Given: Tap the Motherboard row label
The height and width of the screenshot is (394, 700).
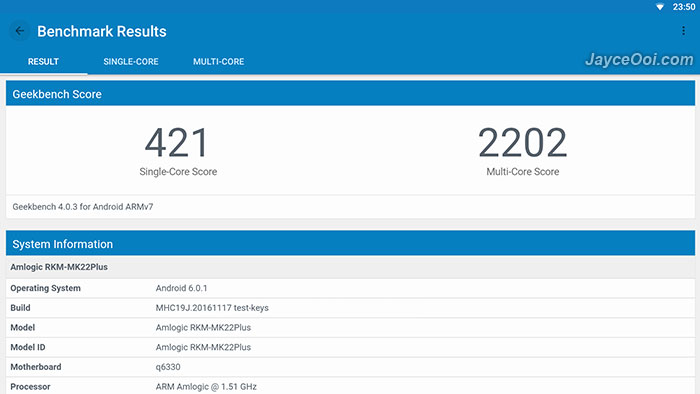Looking at the screenshot, I should [36, 367].
